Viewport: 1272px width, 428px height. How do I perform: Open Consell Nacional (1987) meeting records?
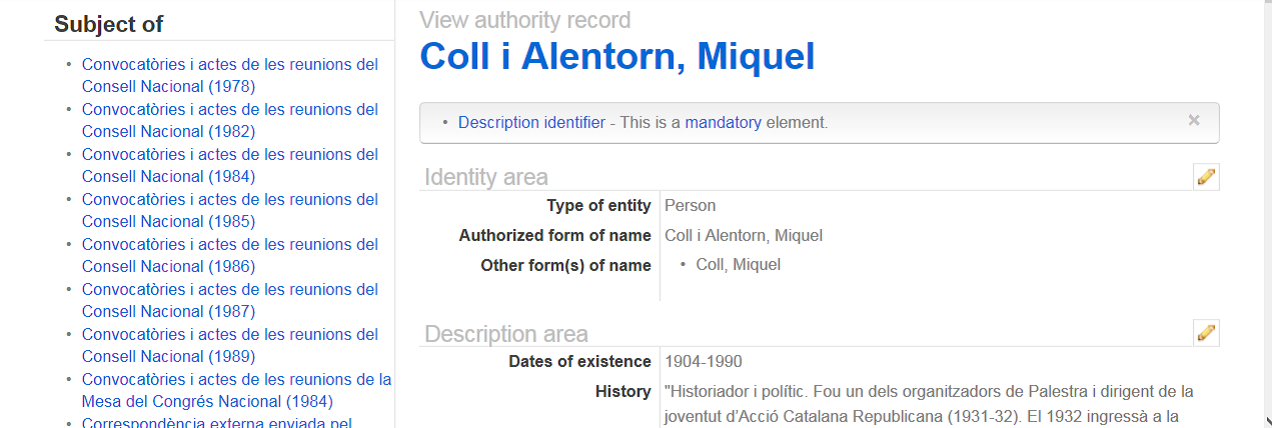coord(230,300)
